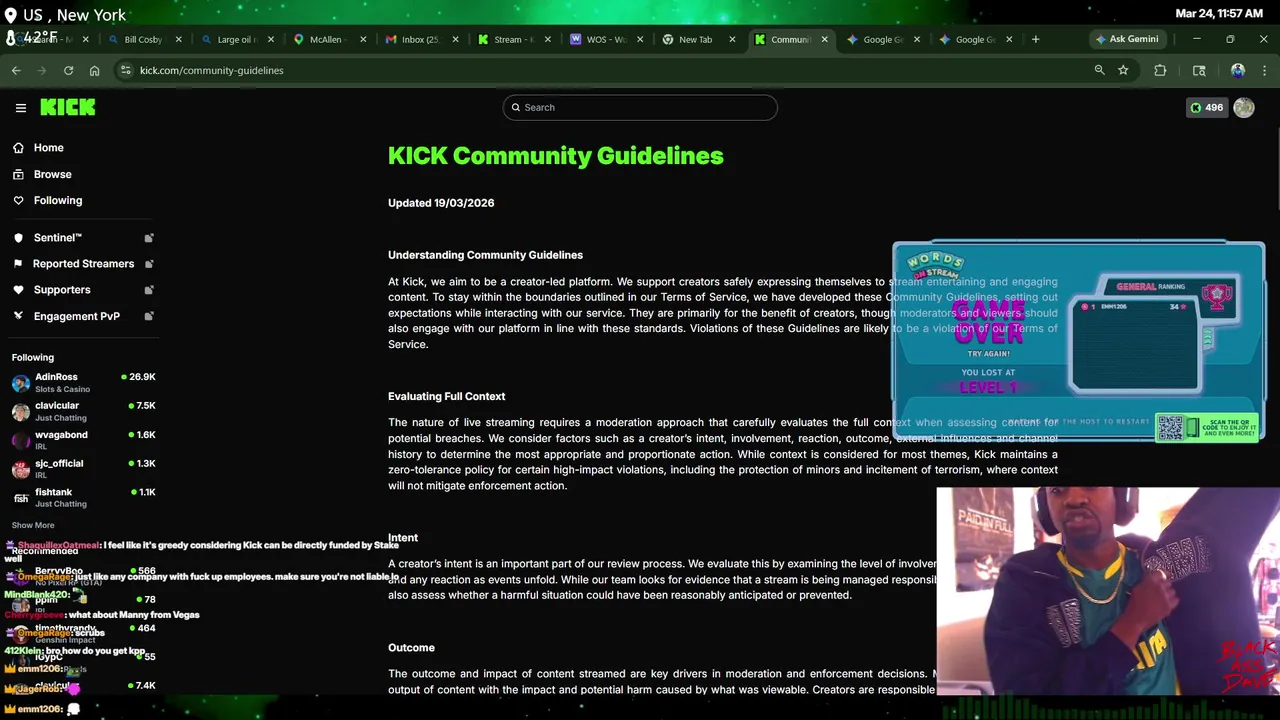Go to Home in sidebar

(48, 148)
